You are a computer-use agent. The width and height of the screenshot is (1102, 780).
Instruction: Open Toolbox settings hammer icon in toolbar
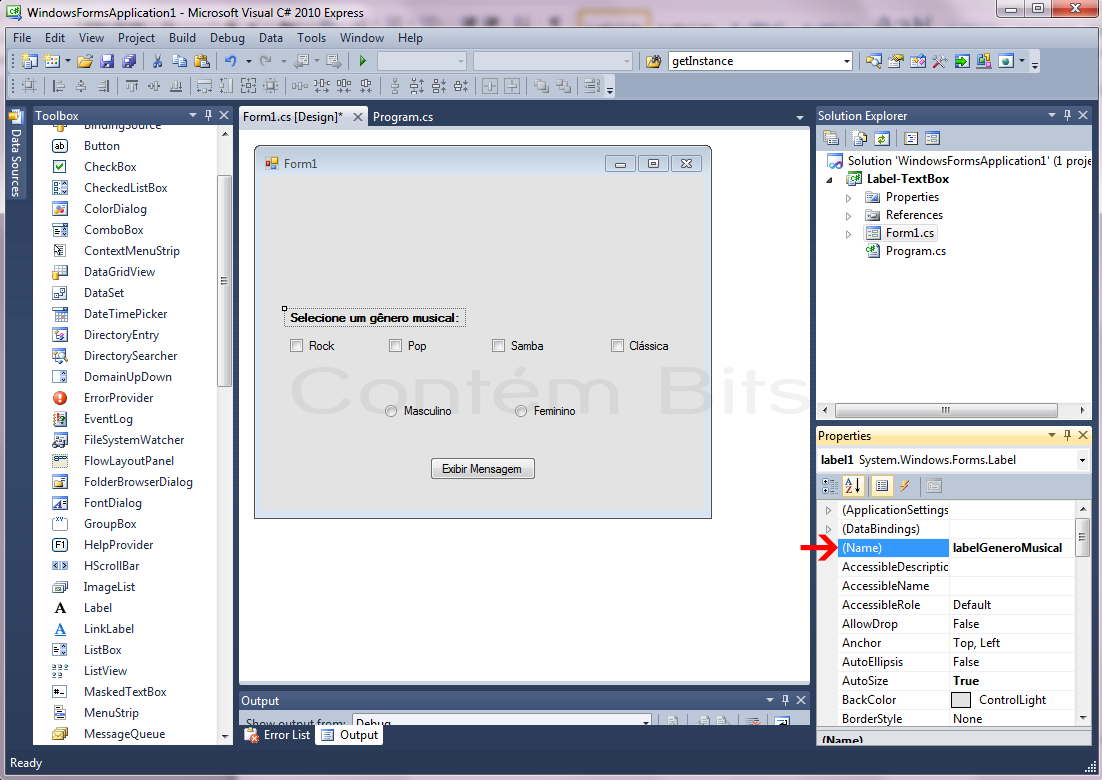point(940,61)
